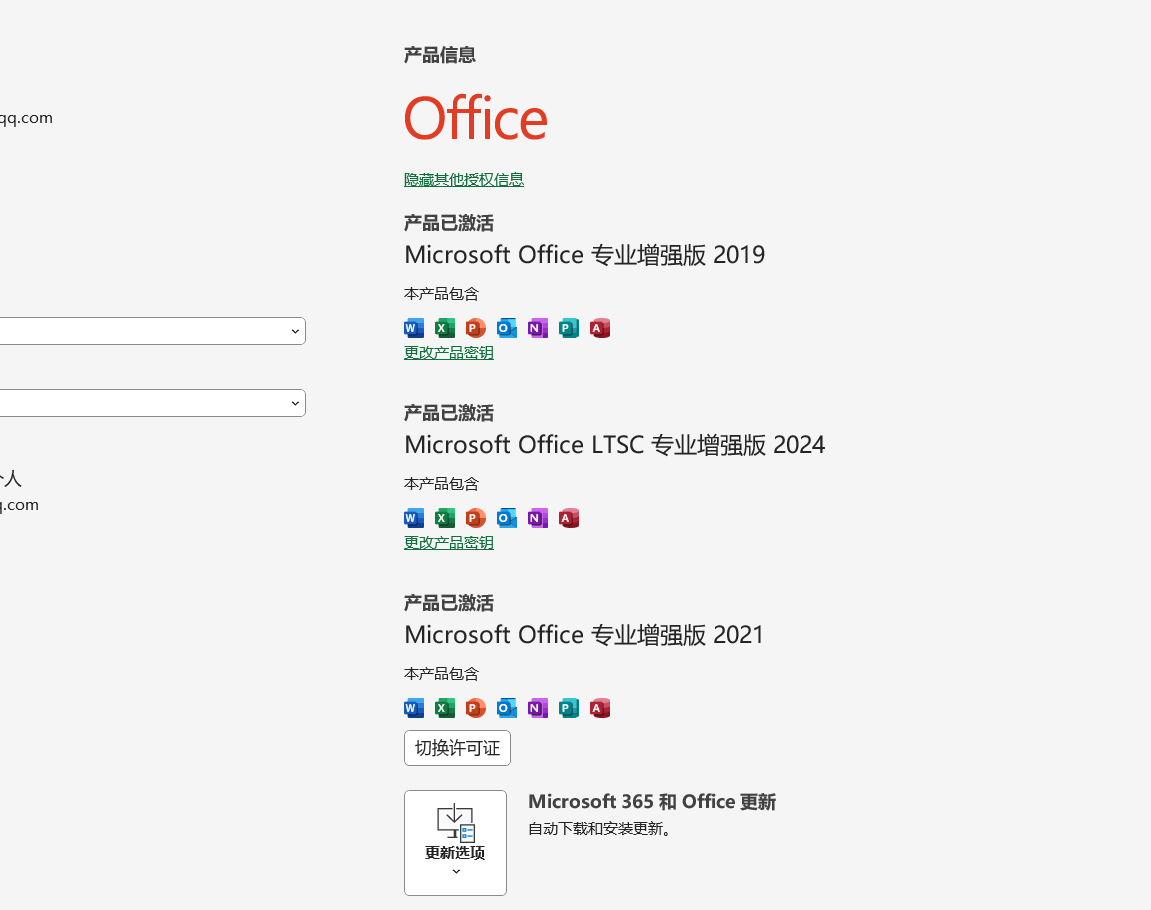Click the Publisher icon under Office 2019

[569, 328]
